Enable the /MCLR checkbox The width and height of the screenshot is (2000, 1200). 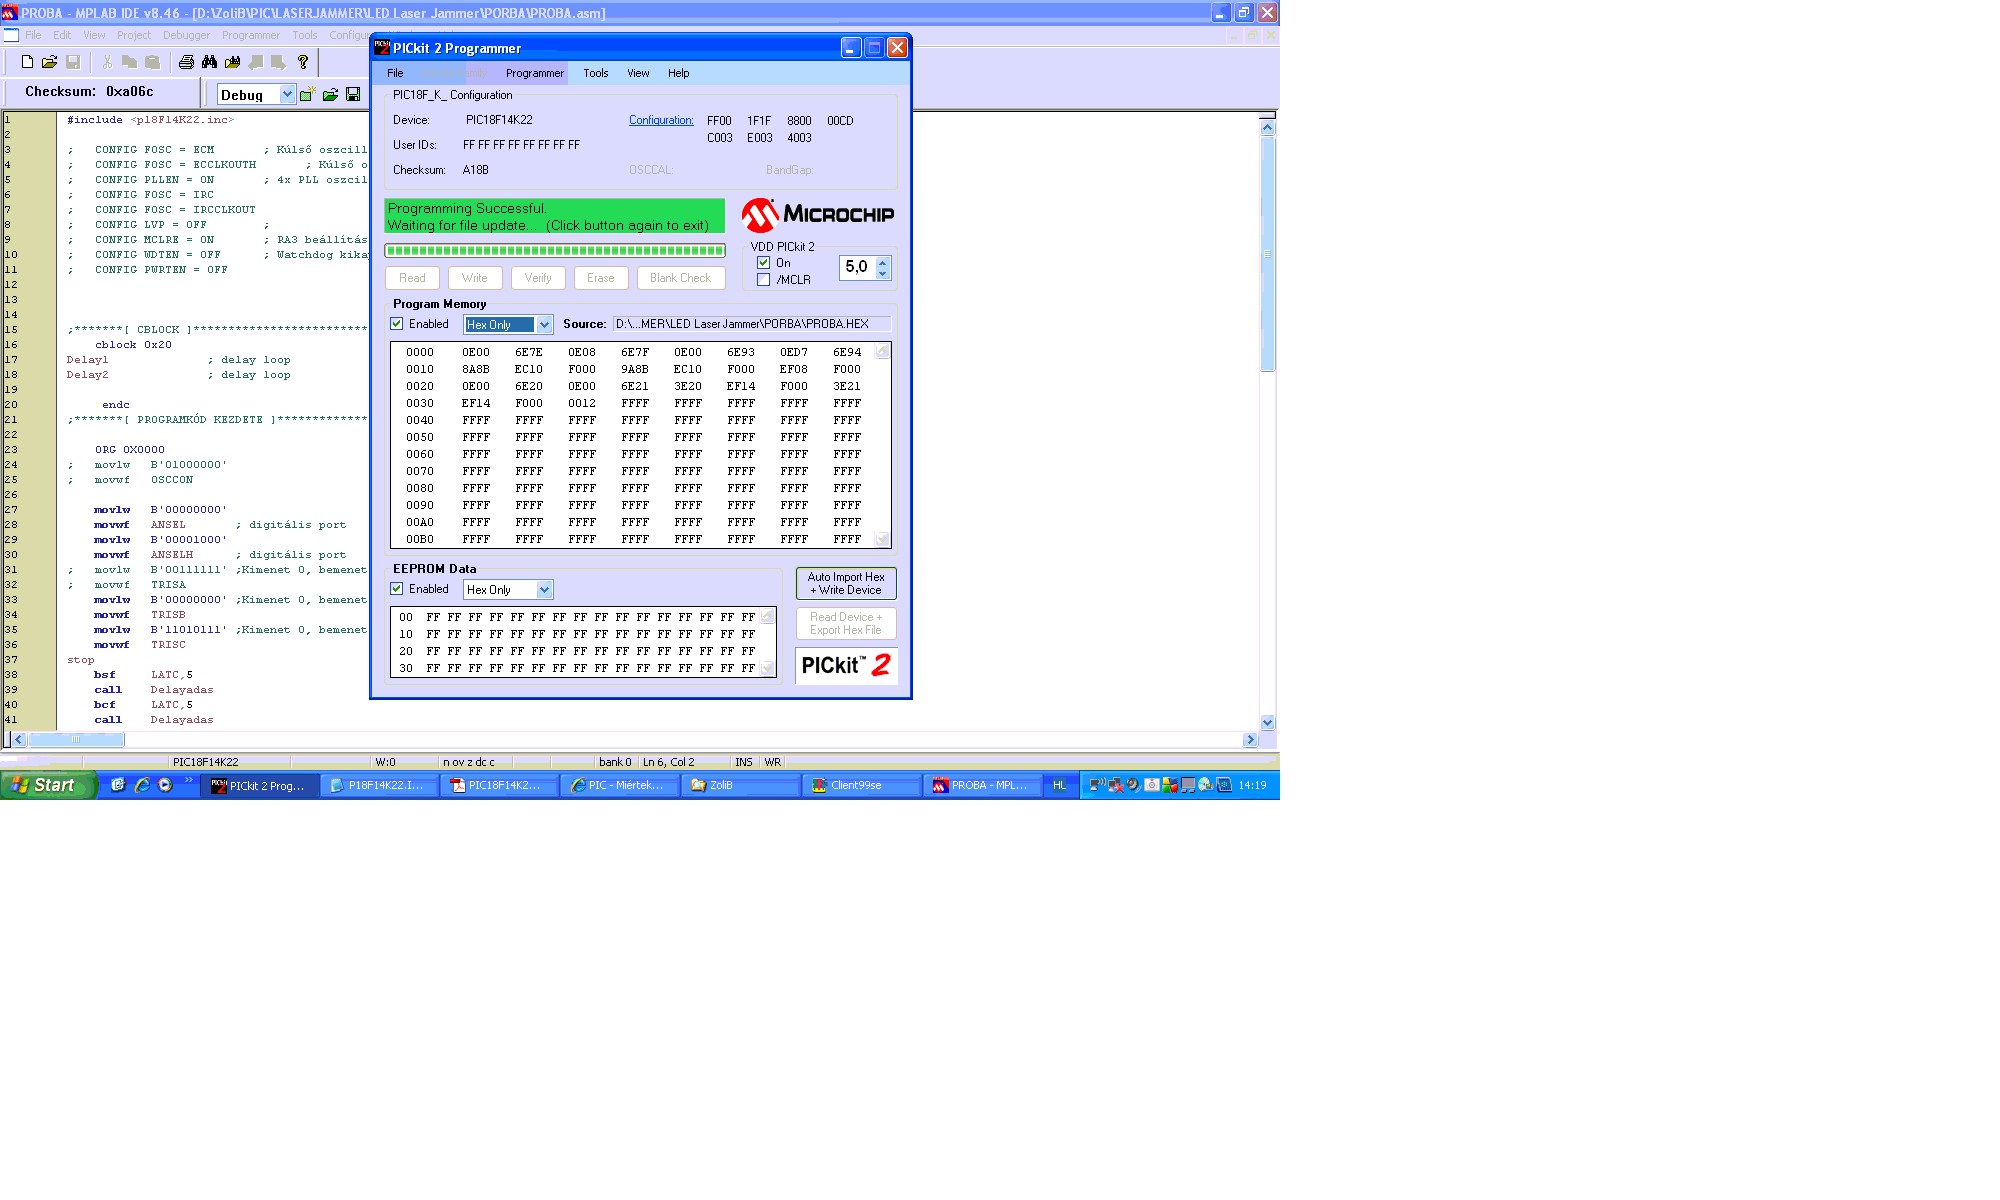764,280
